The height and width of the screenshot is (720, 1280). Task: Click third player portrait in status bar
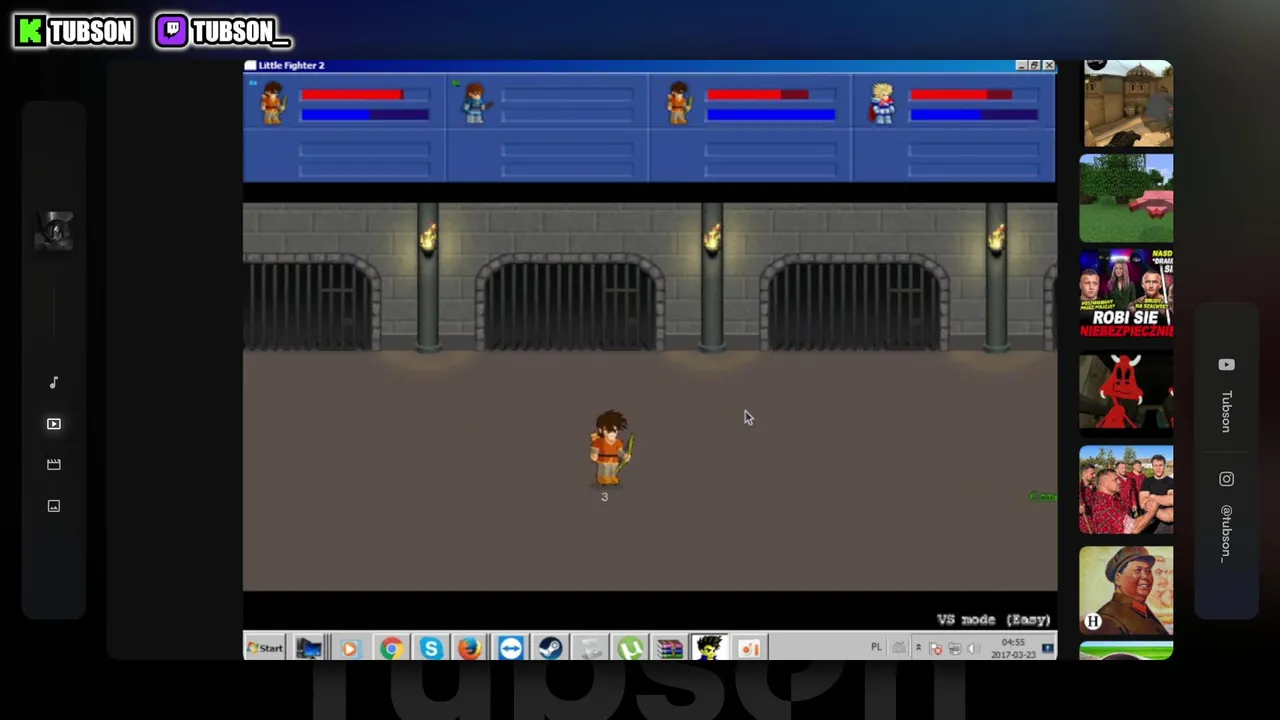click(x=679, y=104)
